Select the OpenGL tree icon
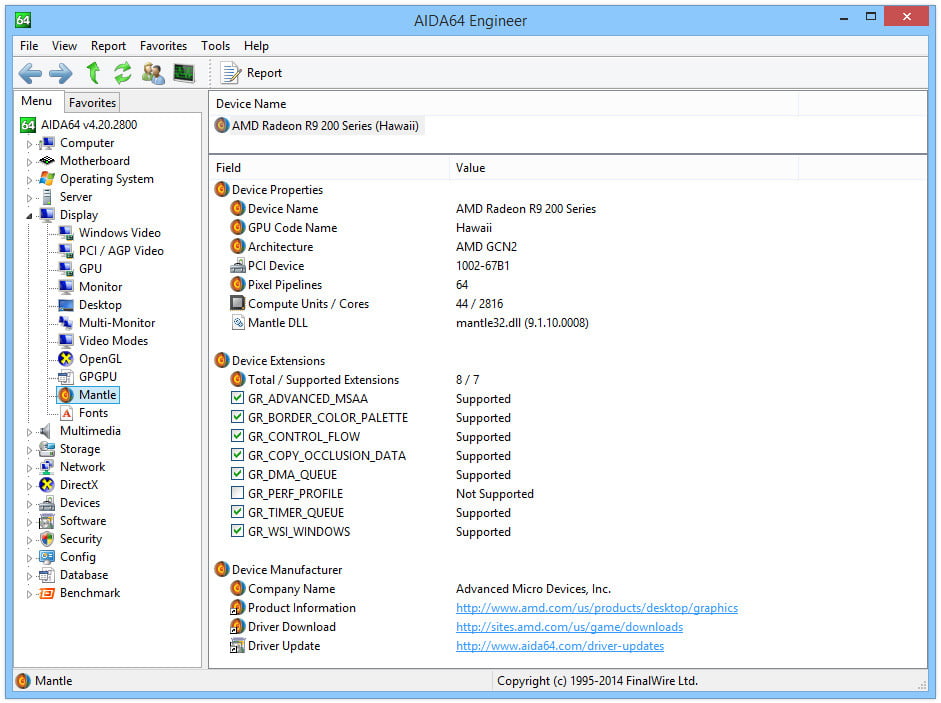 click(x=66, y=359)
